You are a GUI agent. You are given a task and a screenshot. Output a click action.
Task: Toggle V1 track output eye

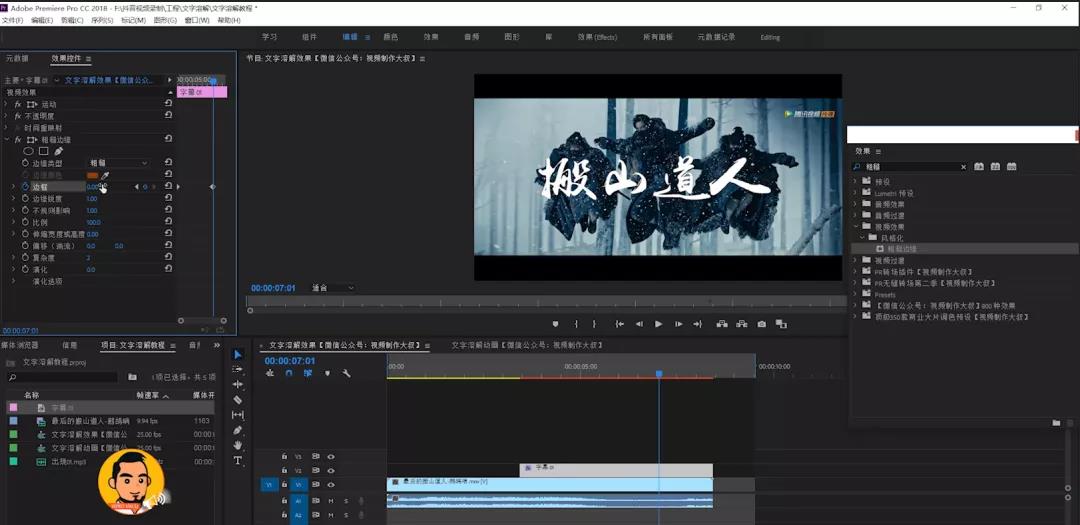pos(331,485)
